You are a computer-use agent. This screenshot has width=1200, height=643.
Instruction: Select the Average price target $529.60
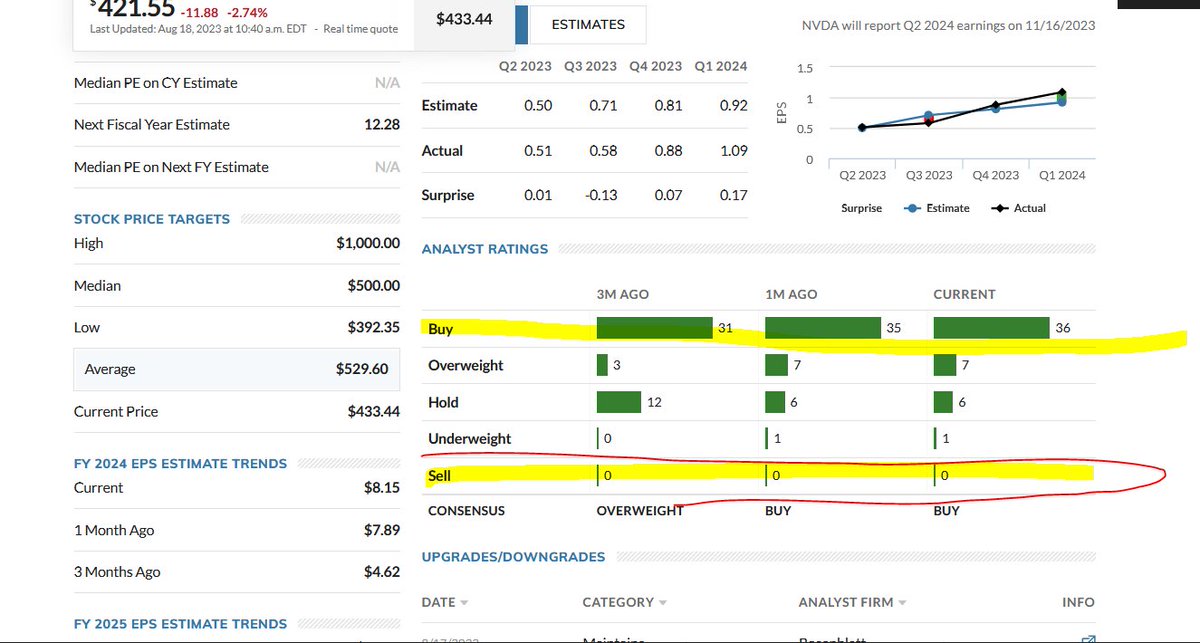pyautogui.click(x=362, y=369)
